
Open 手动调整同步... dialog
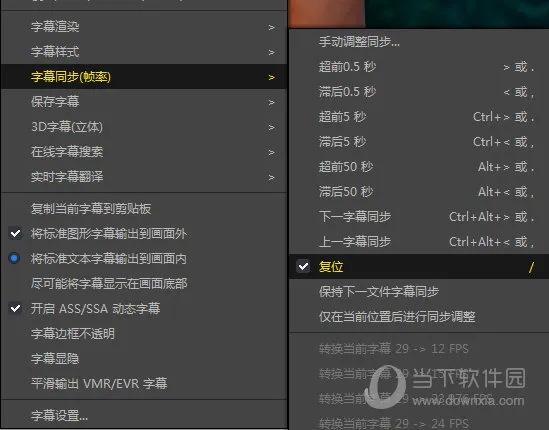coord(419,42)
